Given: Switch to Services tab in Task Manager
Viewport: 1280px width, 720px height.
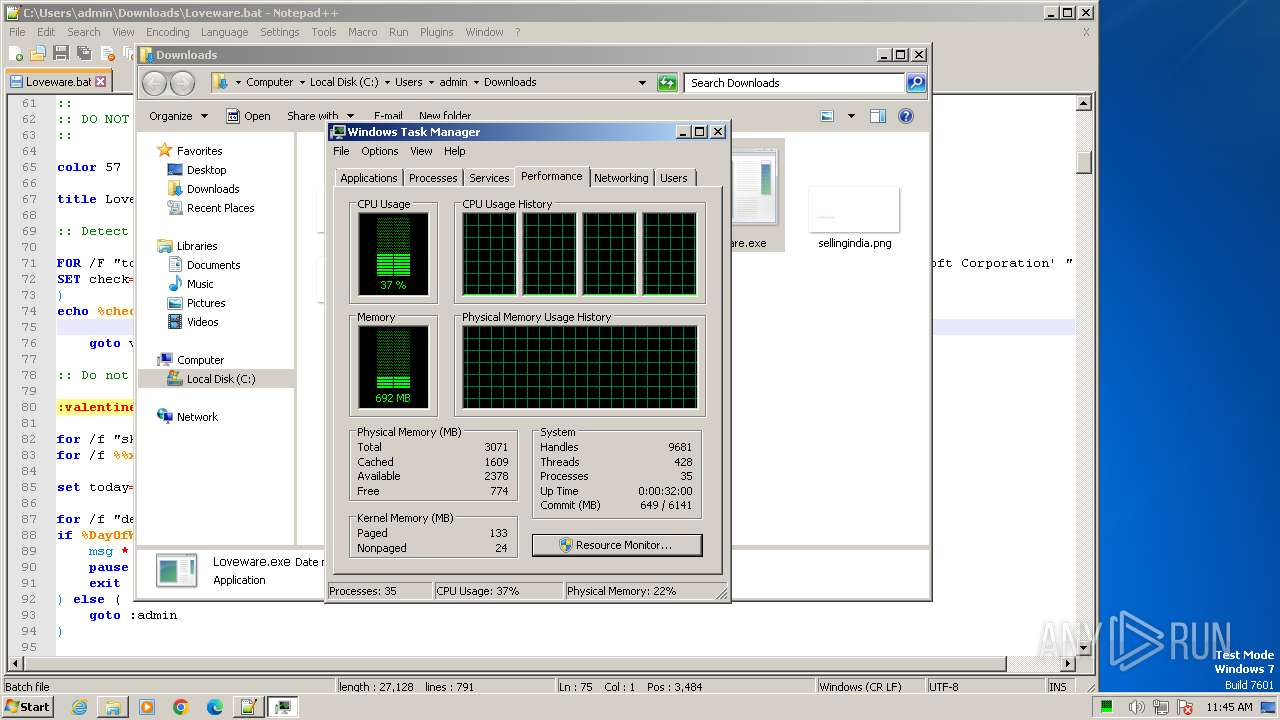Looking at the screenshot, I should click(x=489, y=178).
